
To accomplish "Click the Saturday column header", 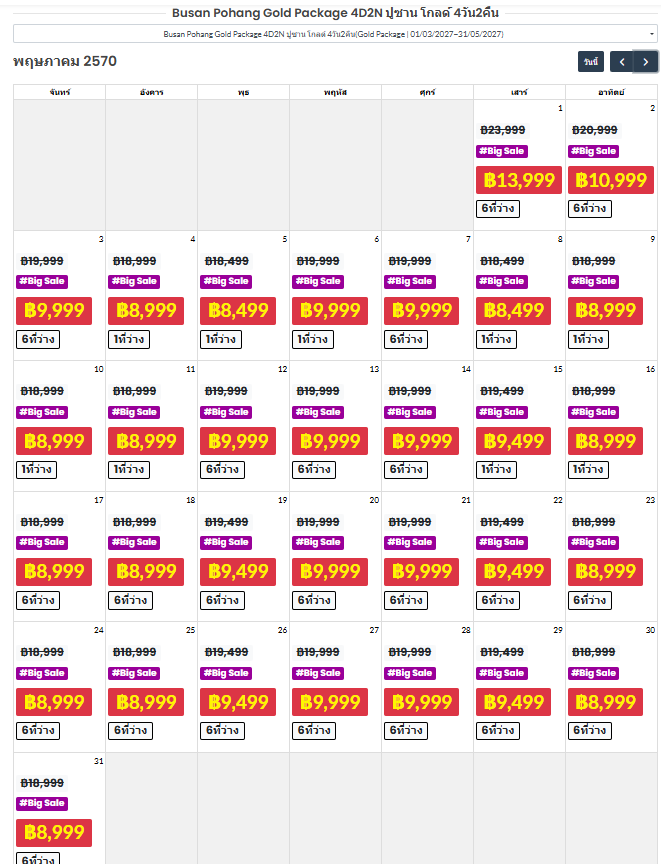I will [x=519, y=92].
